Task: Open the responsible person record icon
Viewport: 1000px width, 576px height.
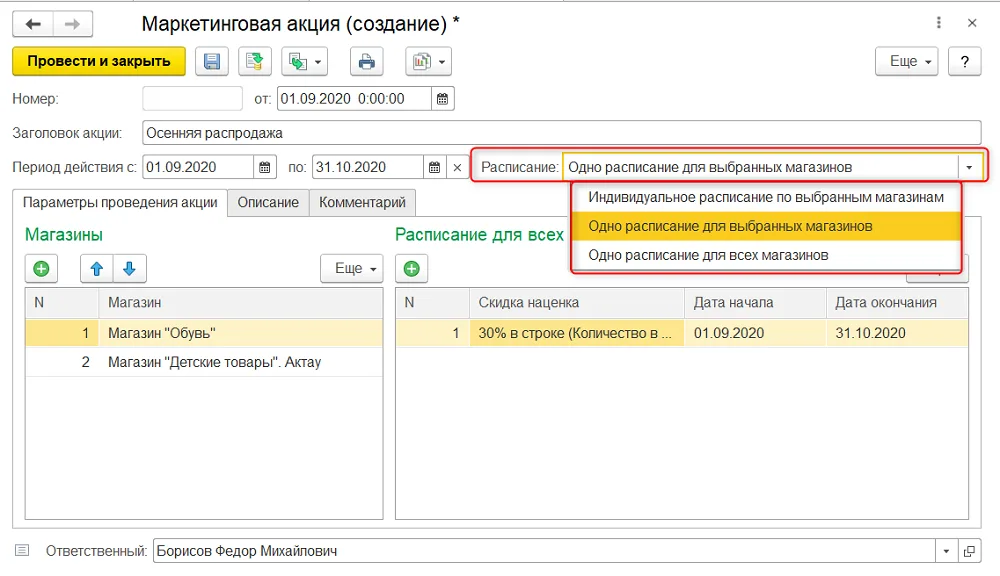Action: [x=969, y=551]
